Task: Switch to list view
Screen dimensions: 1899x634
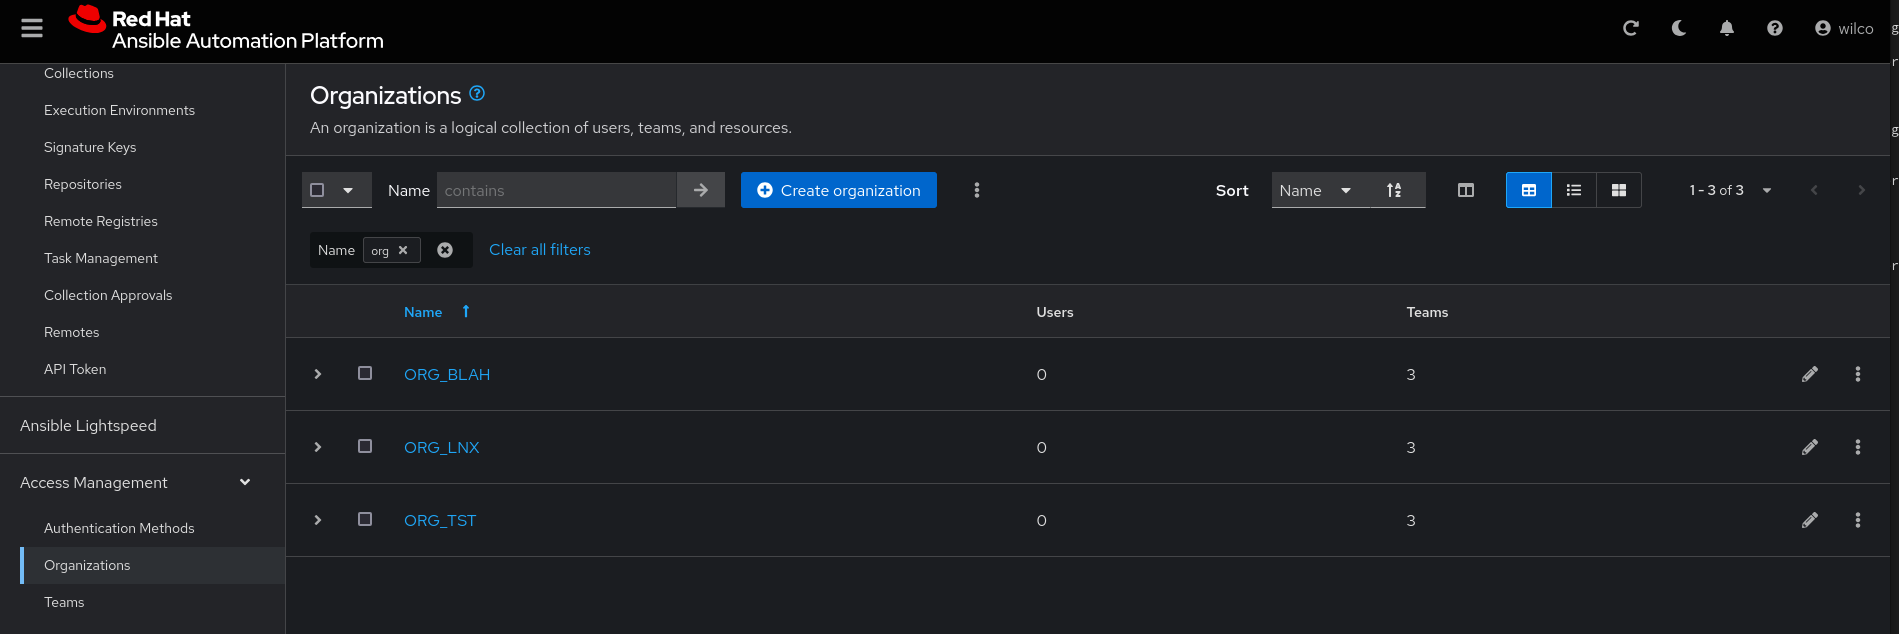Action: (x=1574, y=190)
